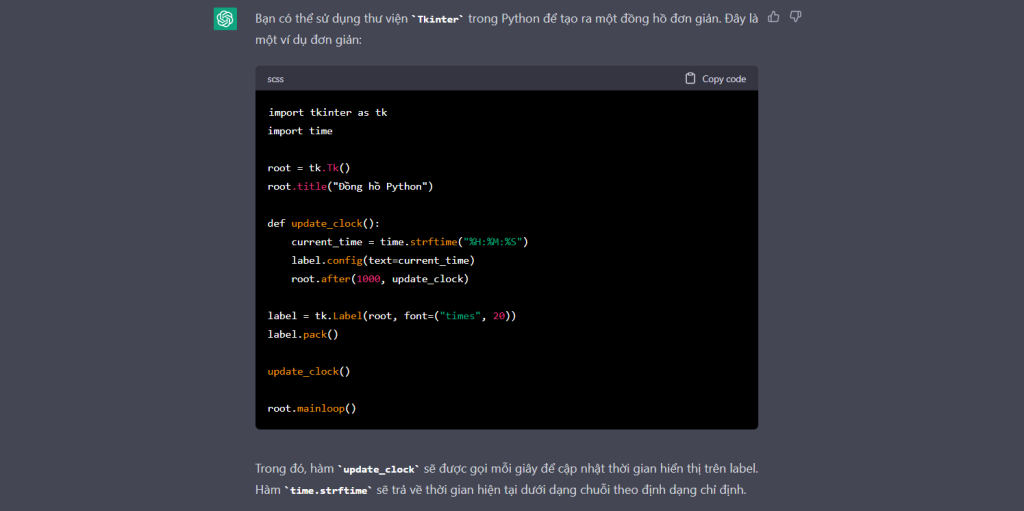The height and width of the screenshot is (511, 1024).
Task: Click the 'root.mainloop()' code line
Action: [x=312, y=408]
